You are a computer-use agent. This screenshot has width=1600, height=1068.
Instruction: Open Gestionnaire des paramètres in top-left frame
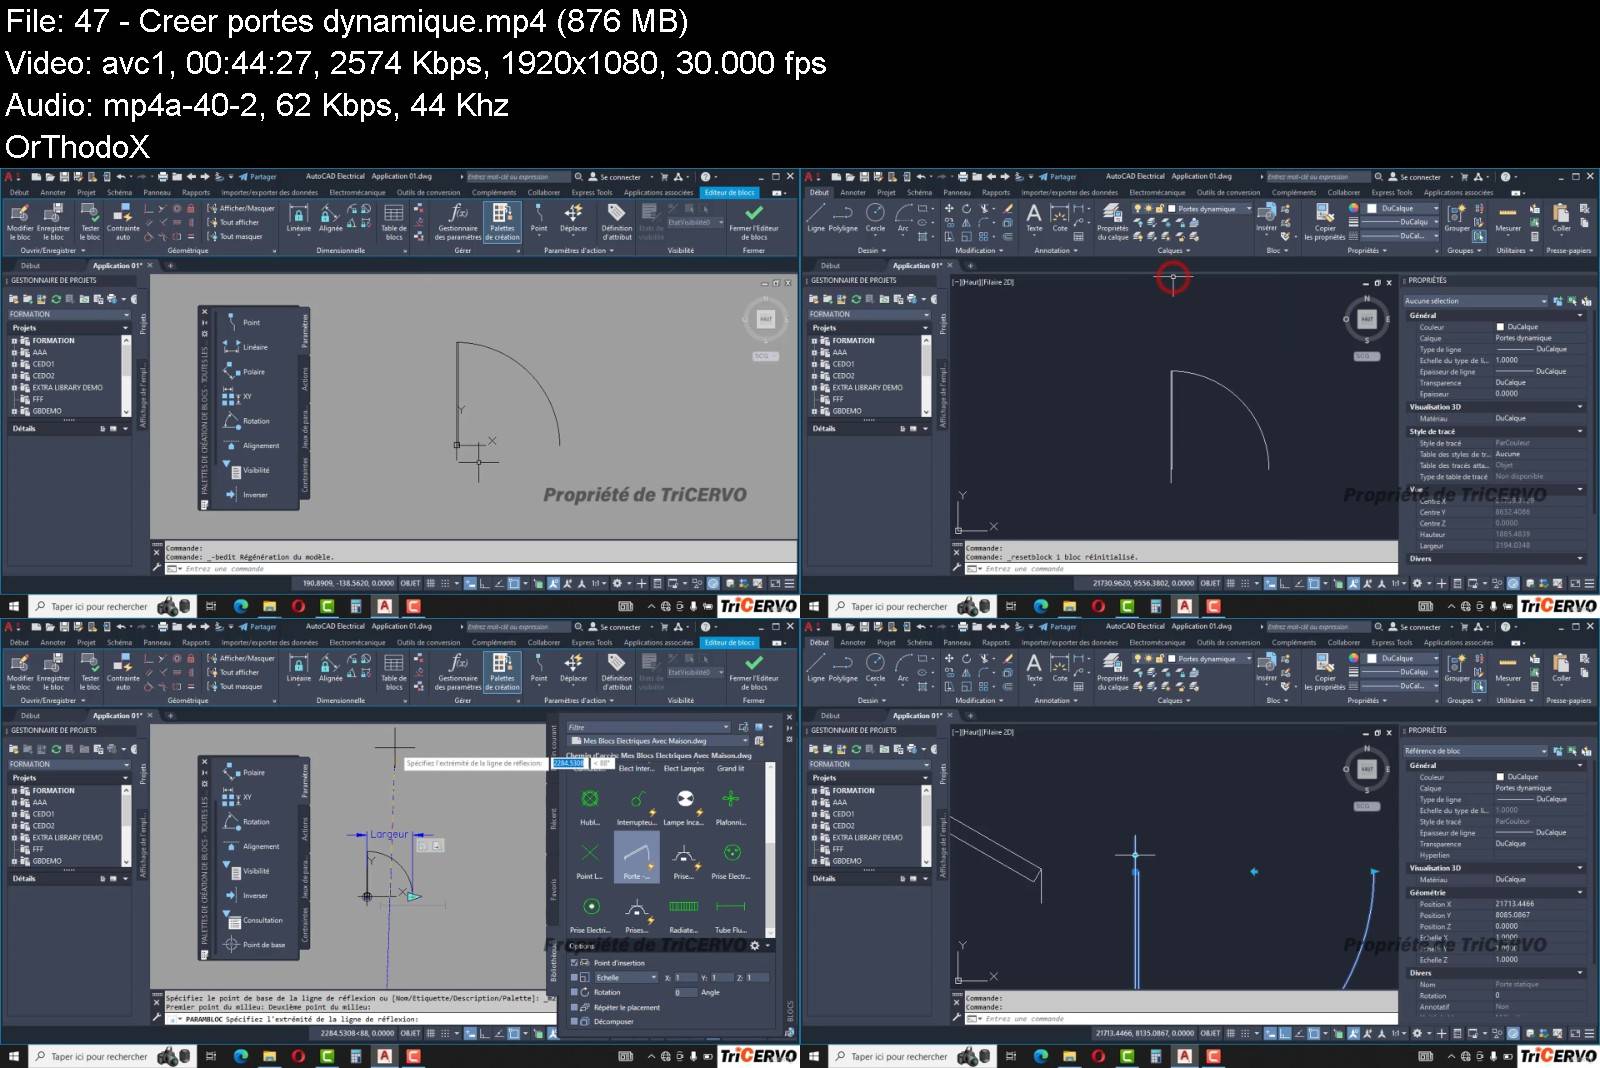click(x=458, y=222)
